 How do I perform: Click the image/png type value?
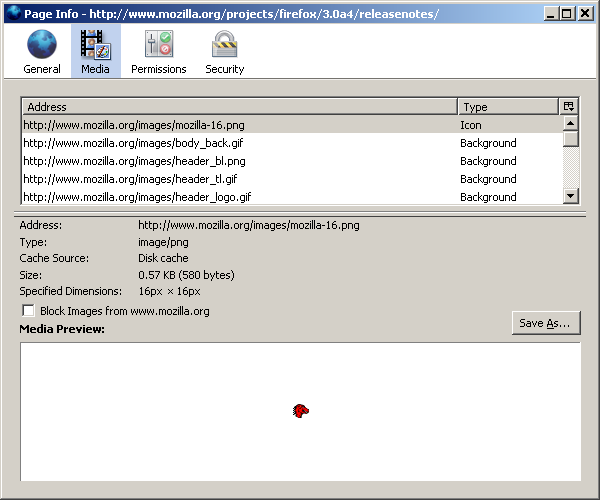tap(163, 242)
